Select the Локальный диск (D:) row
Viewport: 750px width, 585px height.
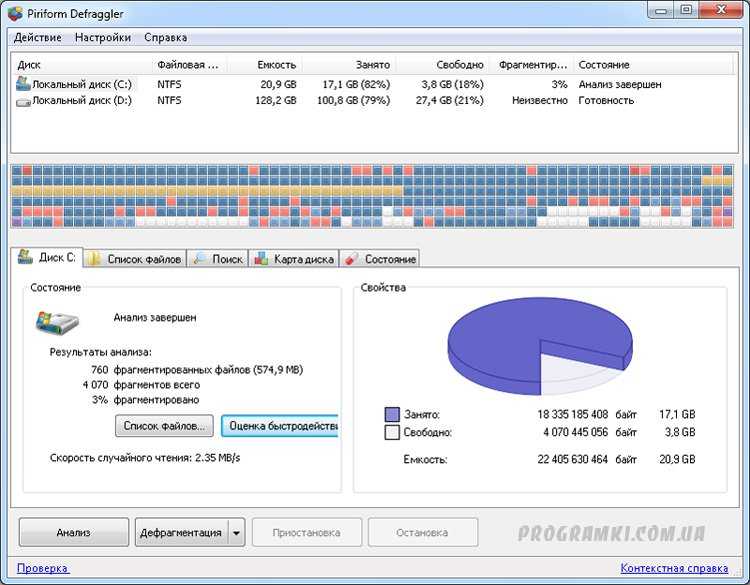click(373, 100)
